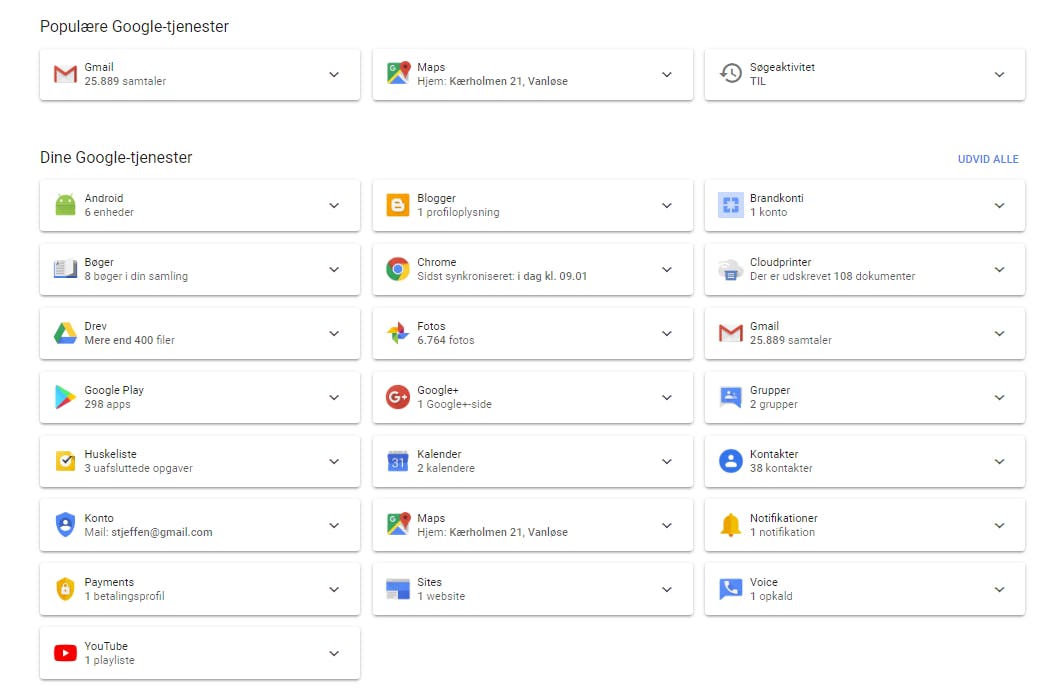Click the '8 bøger i din samling' text
The width and height of the screenshot is (1059, 696).
click(x=136, y=276)
